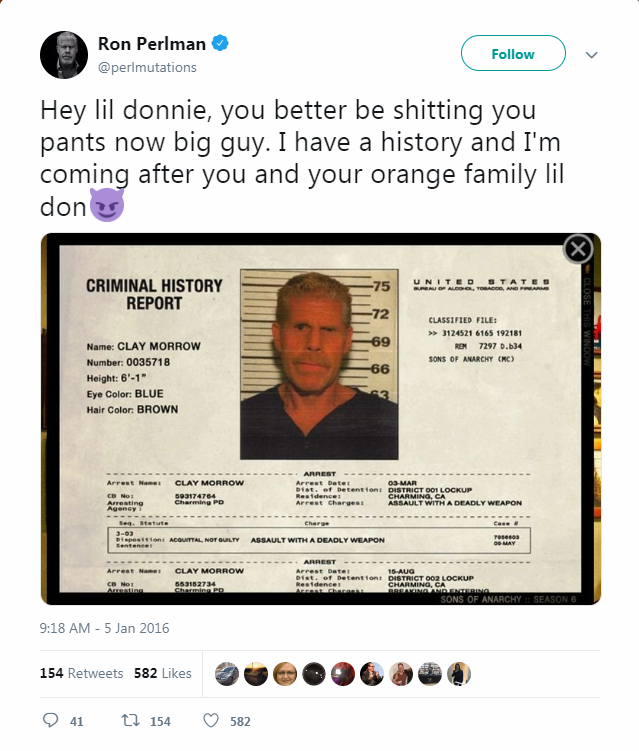639x751 pixels.
Task: Click the third liker avatar, woman with glasses
Action: pos(285,673)
